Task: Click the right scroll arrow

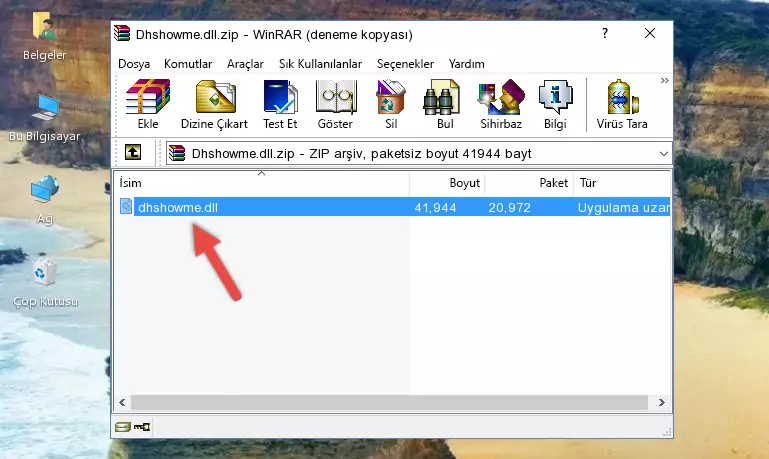Action: click(662, 403)
